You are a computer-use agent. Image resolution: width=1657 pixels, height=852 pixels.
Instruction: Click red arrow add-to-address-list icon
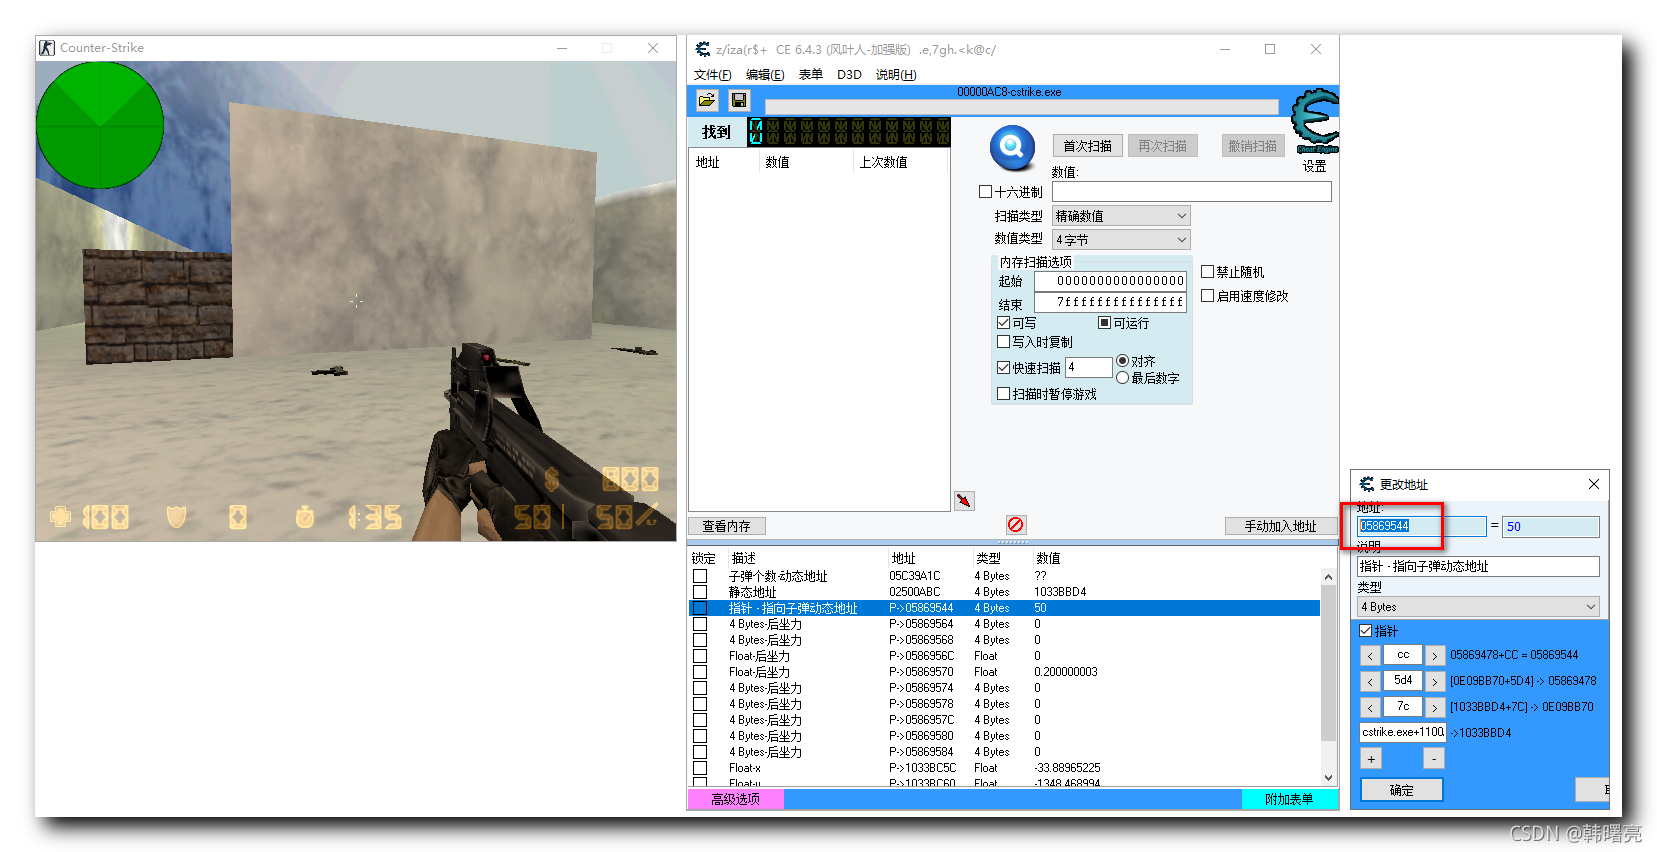coord(964,501)
